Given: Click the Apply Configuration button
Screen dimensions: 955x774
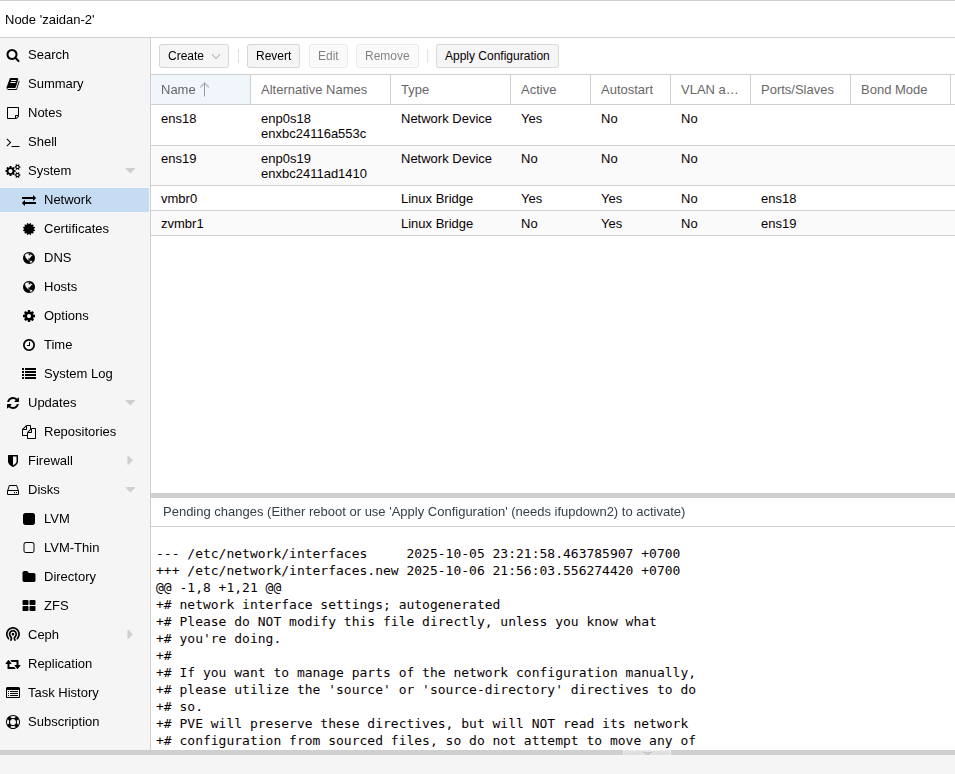Looking at the screenshot, I should coord(497,56).
